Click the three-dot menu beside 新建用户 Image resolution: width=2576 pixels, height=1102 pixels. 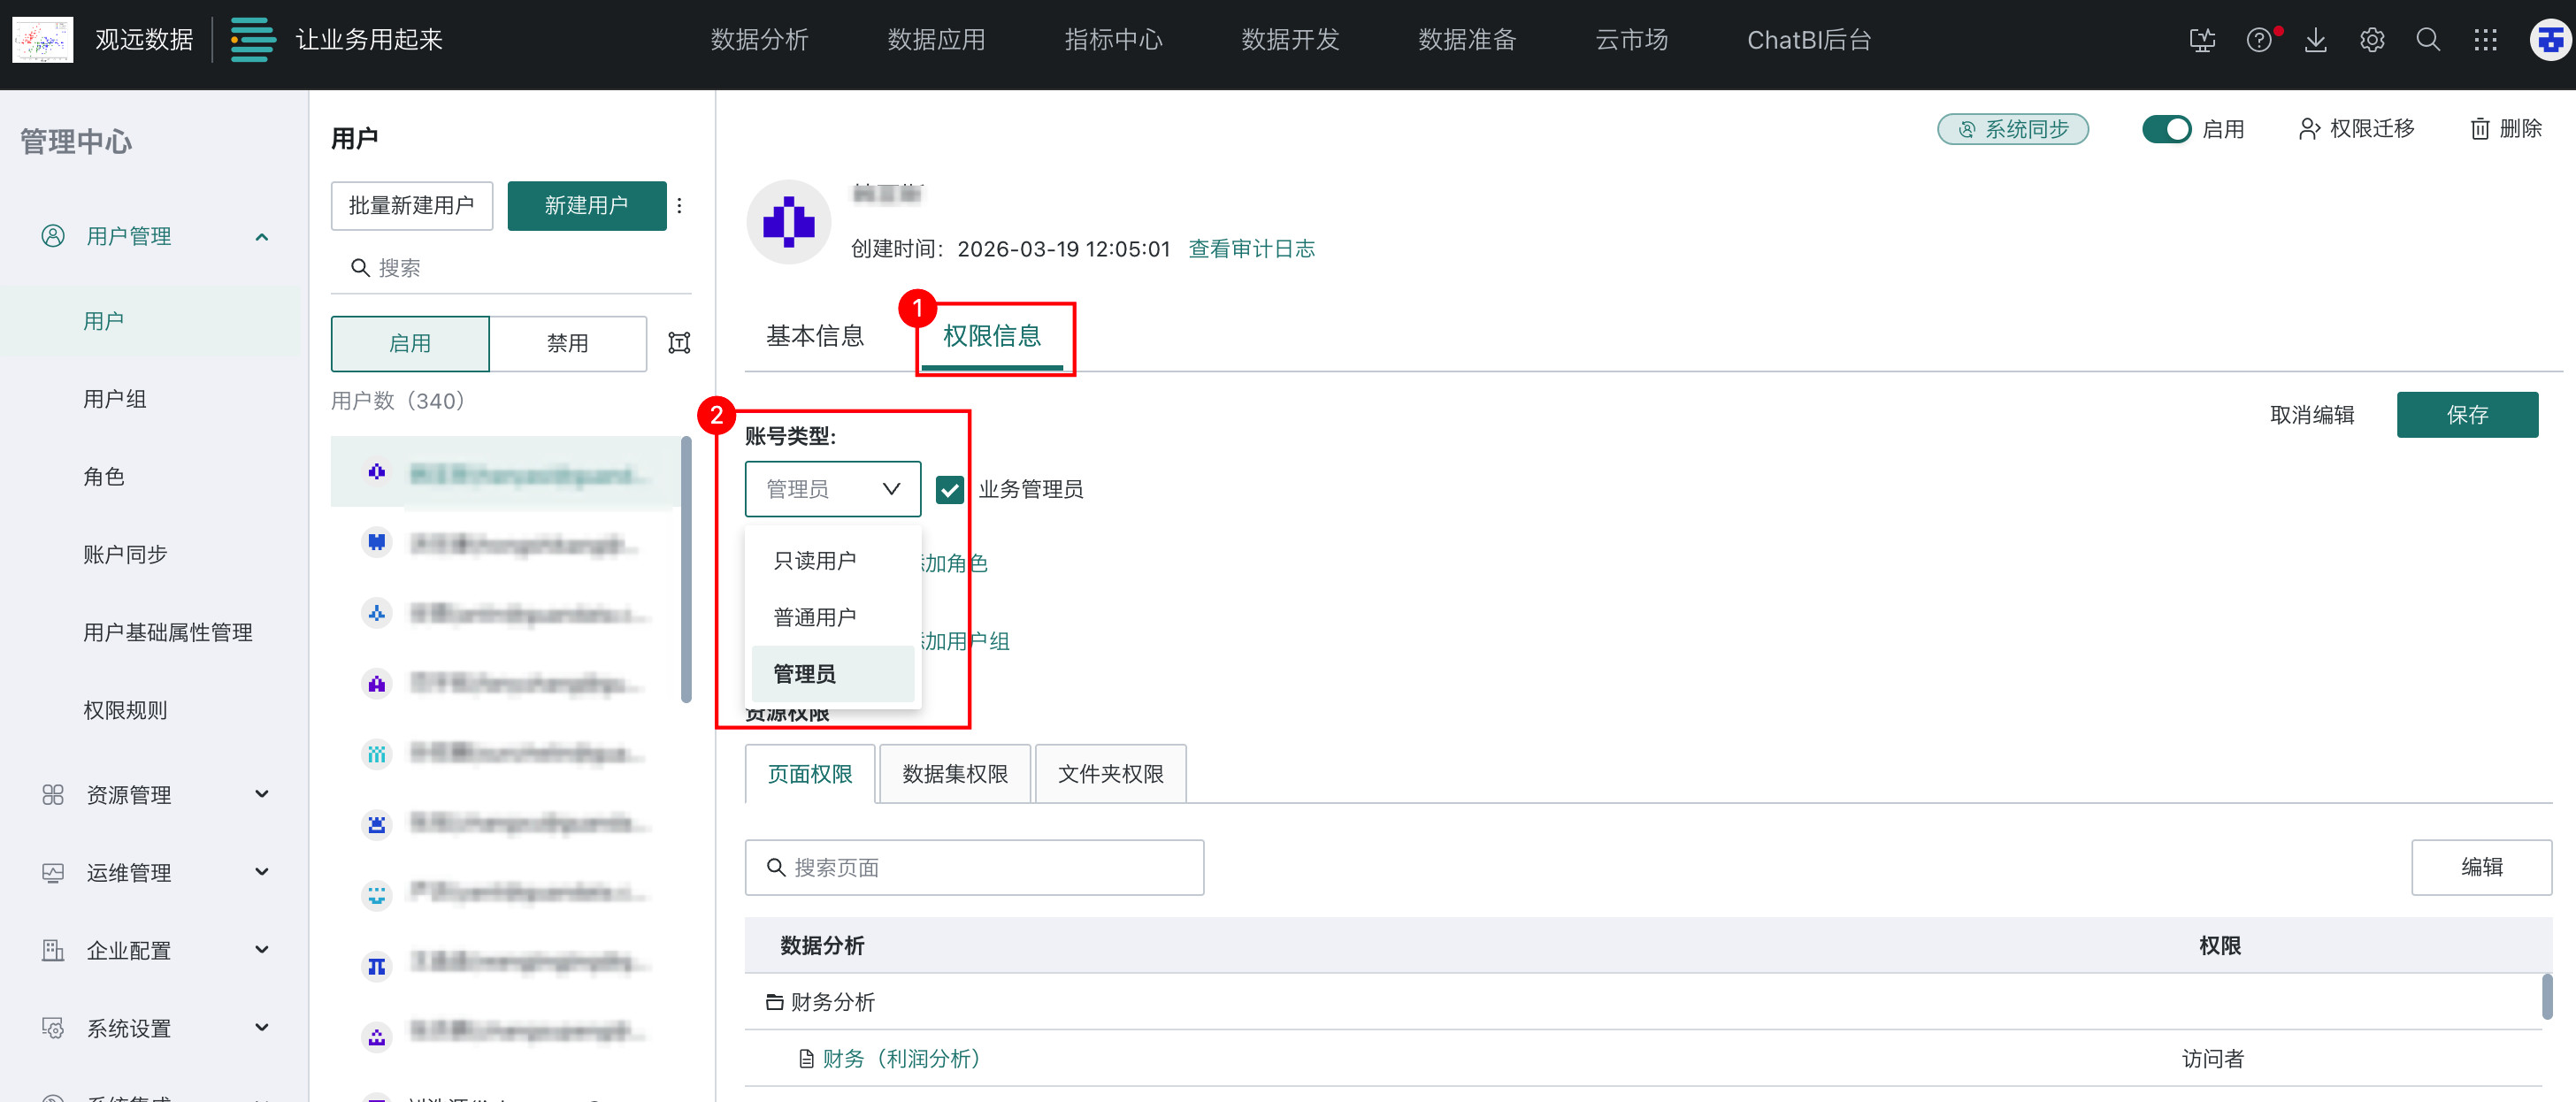679,205
